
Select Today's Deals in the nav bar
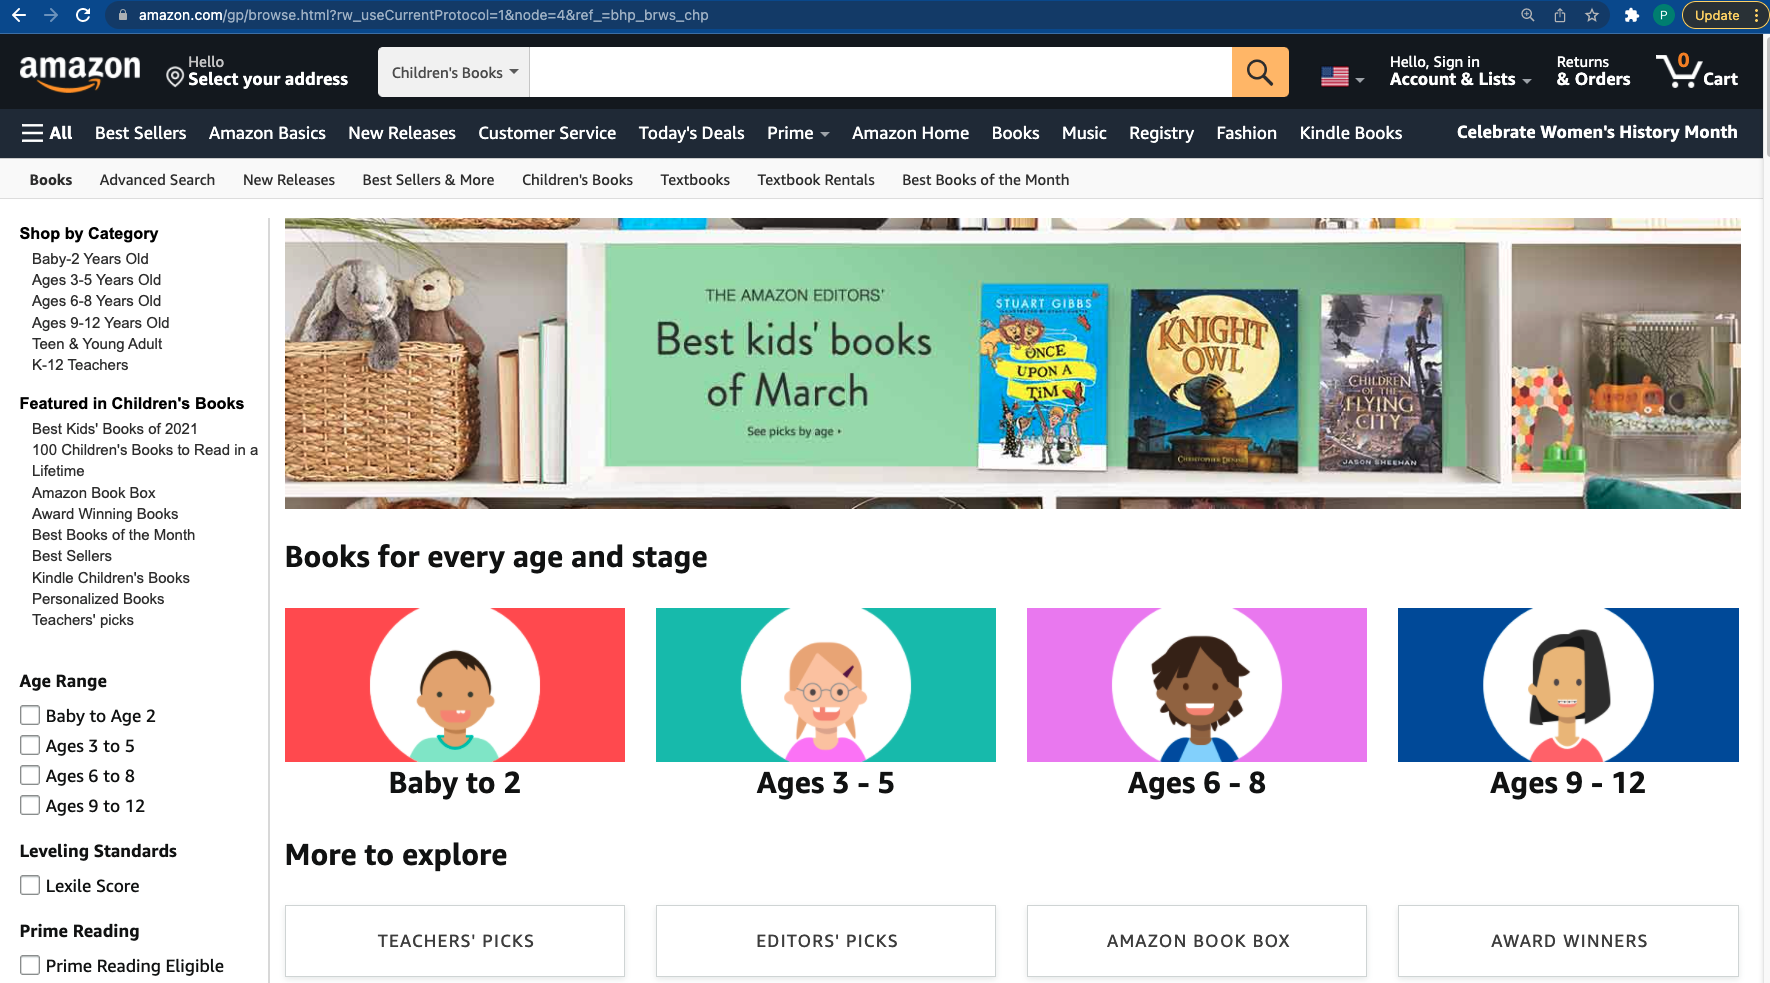pos(691,133)
